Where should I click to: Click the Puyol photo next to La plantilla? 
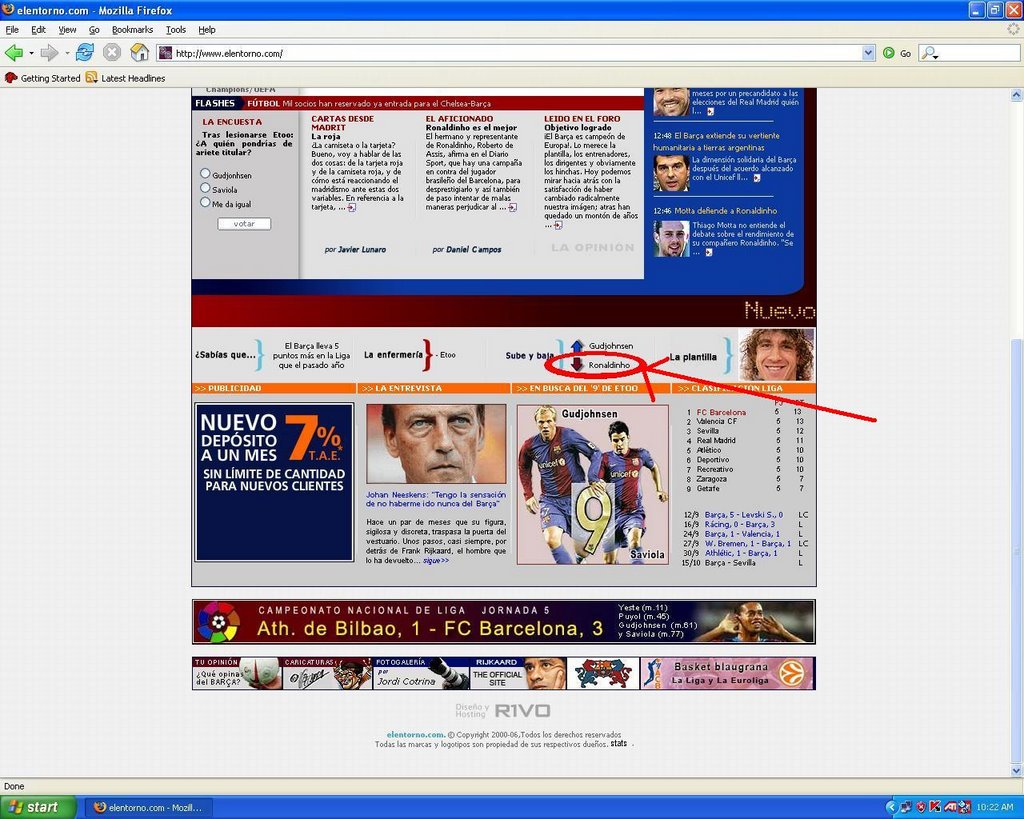(x=776, y=355)
